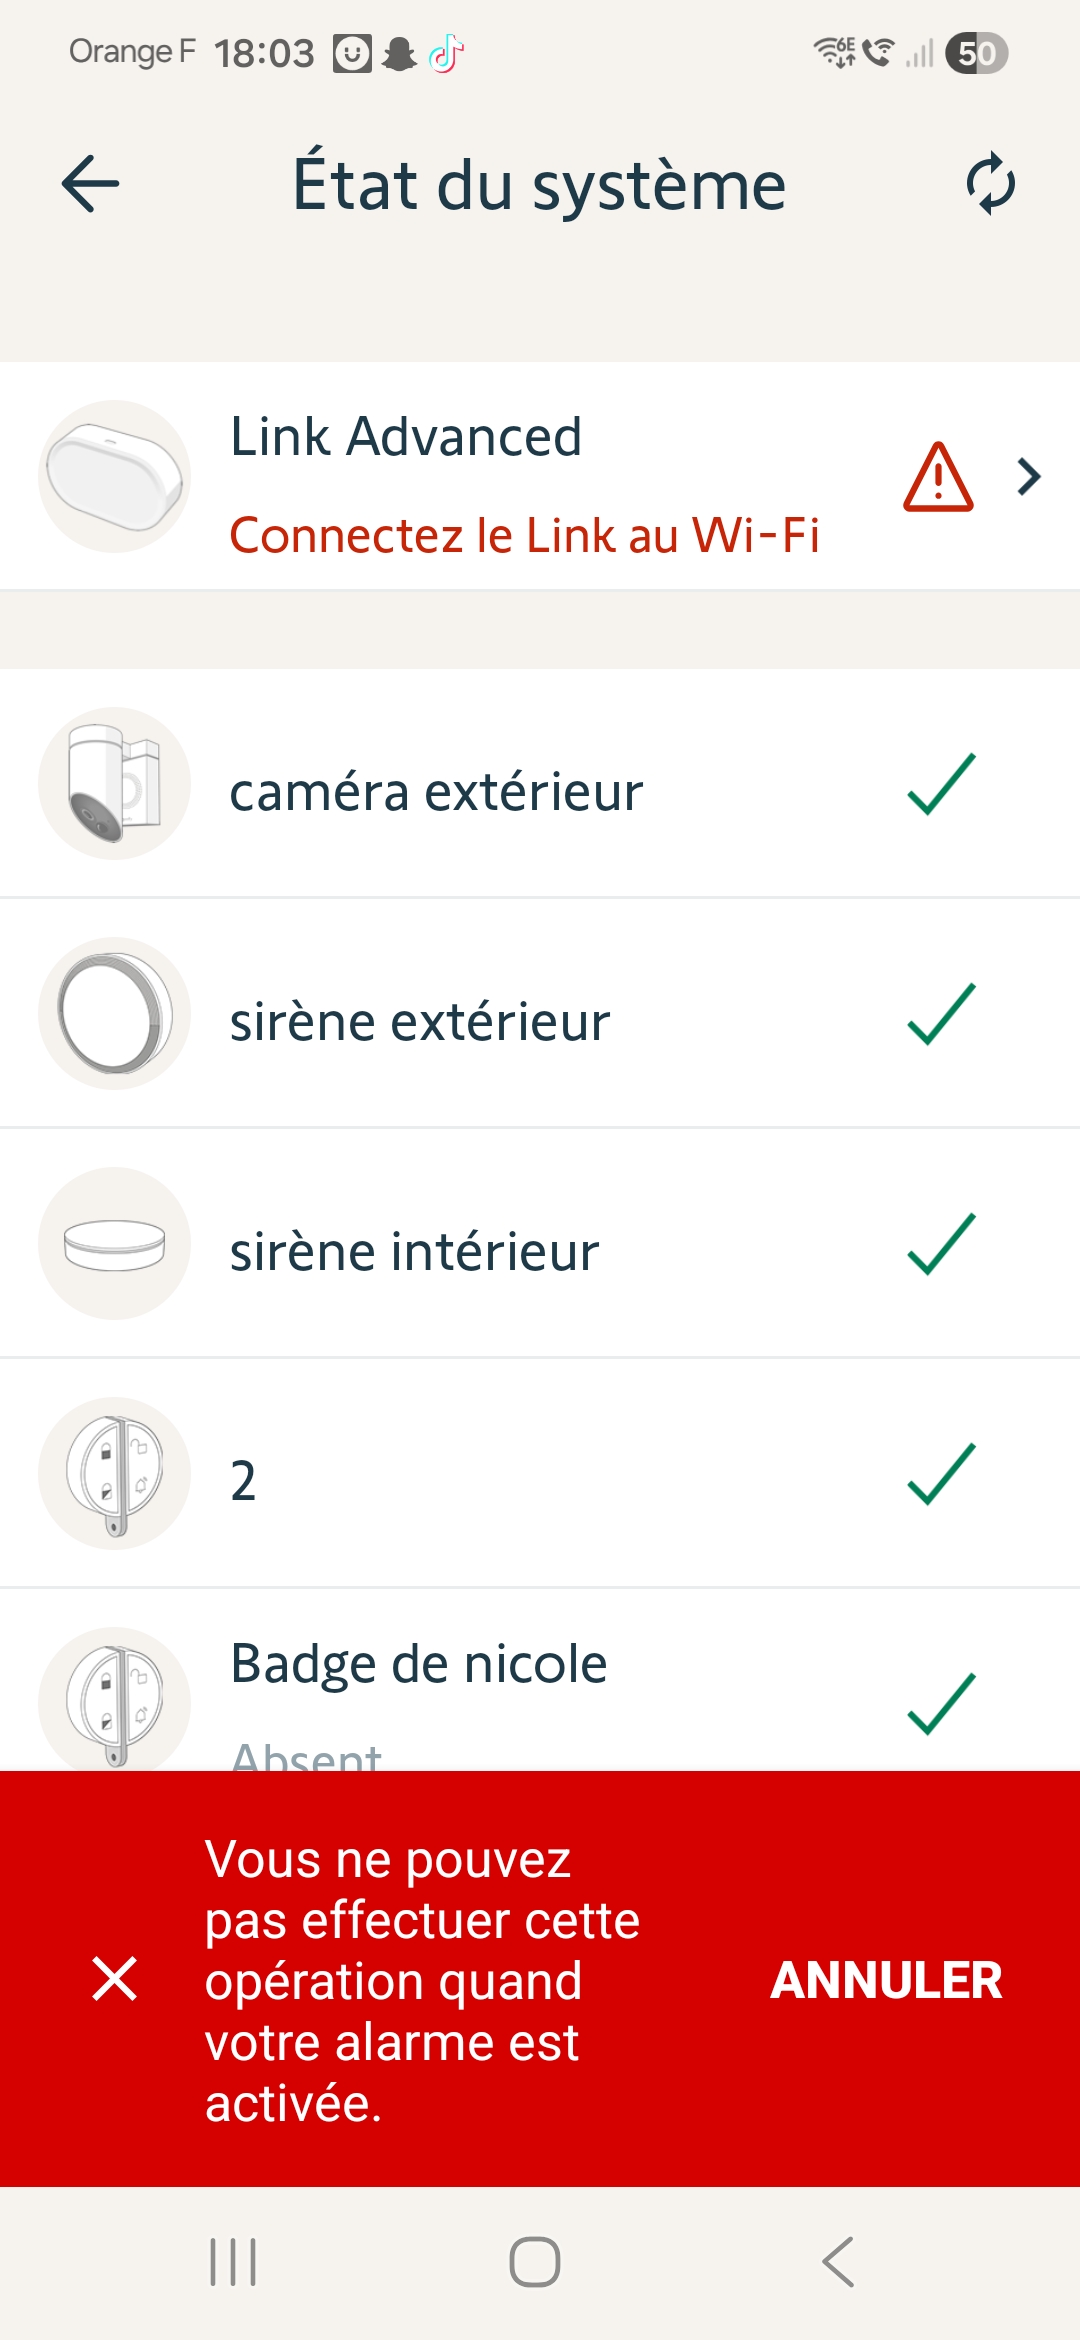Tap the key fob icon named 2
This screenshot has width=1080, height=2340.
(x=114, y=1473)
